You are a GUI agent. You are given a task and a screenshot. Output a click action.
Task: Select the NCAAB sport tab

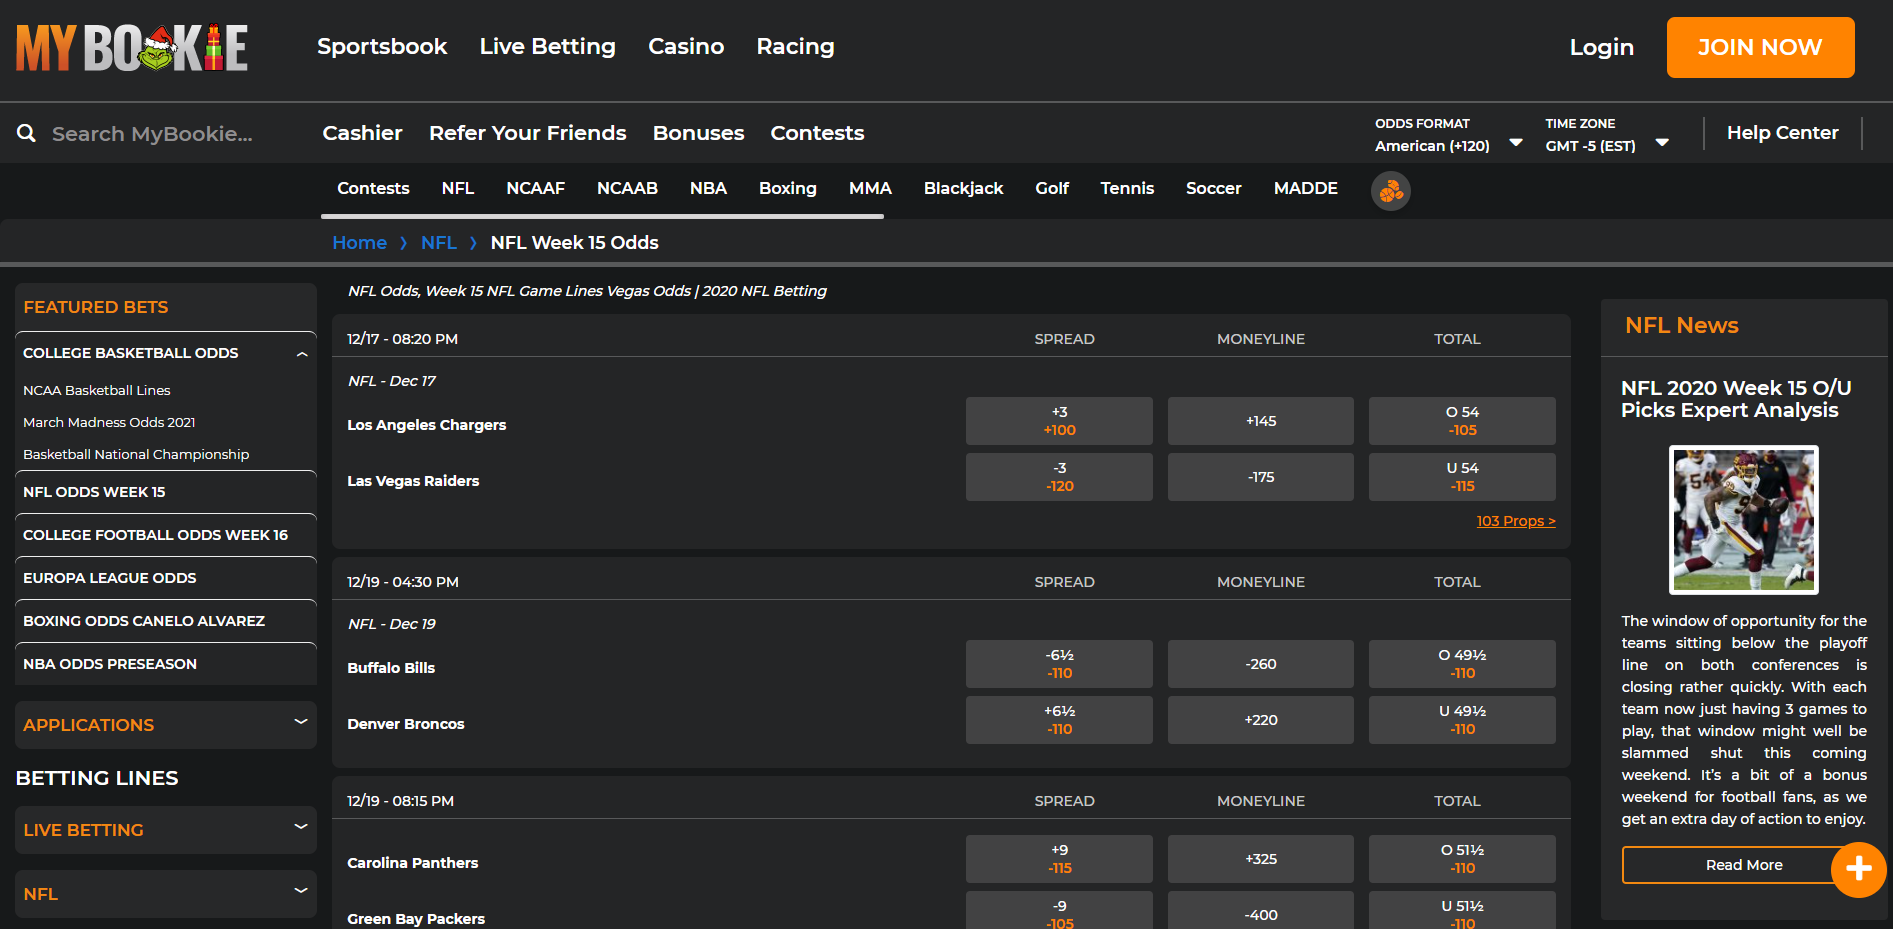(x=627, y=188)
